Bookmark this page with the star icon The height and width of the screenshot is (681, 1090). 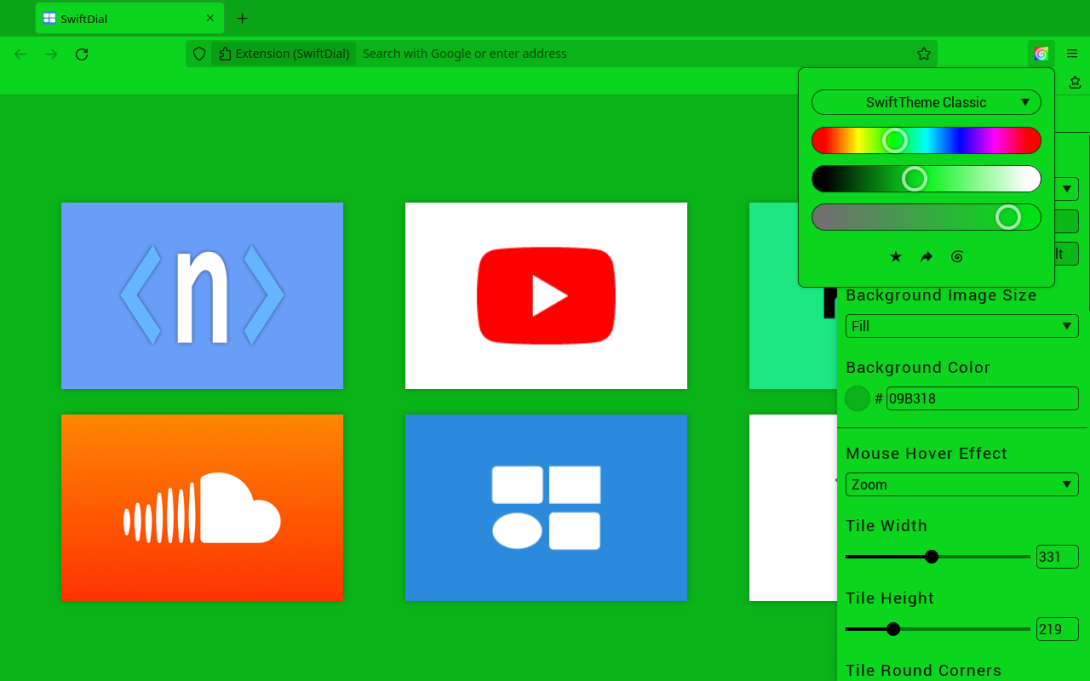pyautogui.click(x=923, y=54)
